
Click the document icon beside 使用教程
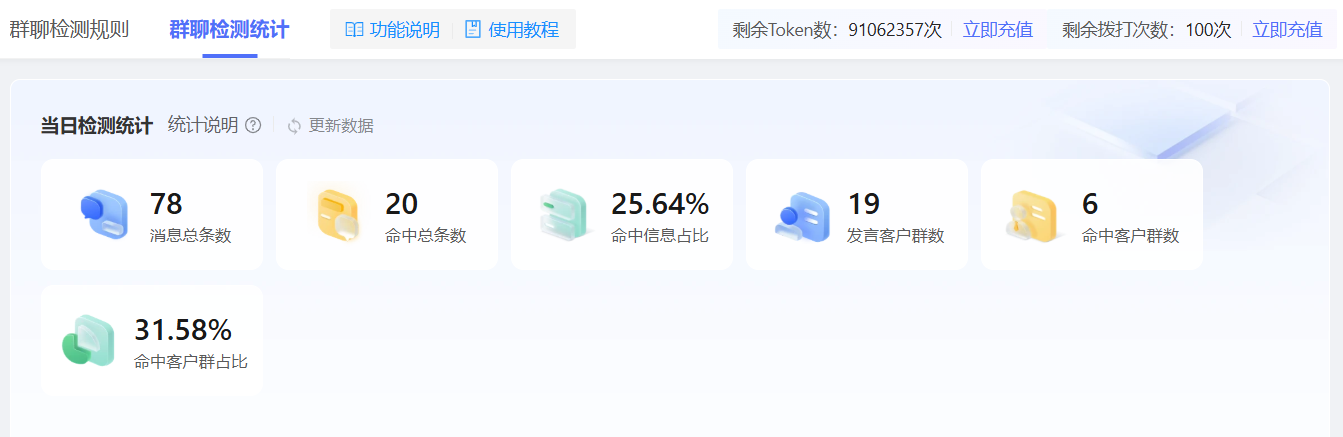tap(473, 30)
